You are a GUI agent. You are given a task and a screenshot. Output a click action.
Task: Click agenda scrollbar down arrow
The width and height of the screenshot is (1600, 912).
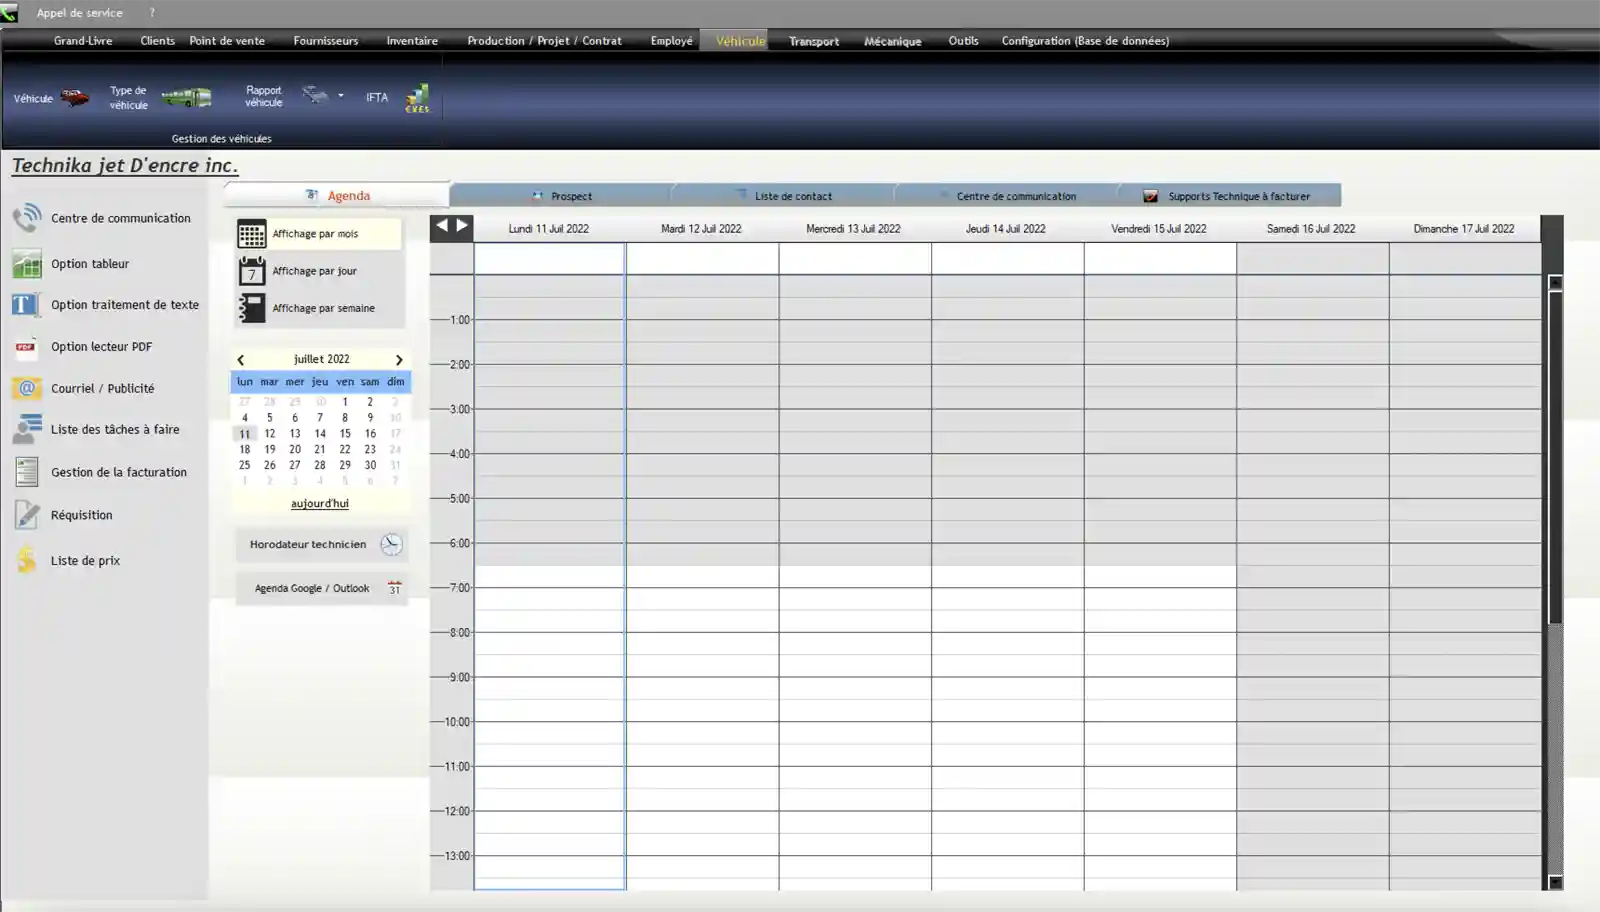click(1555, 882)
